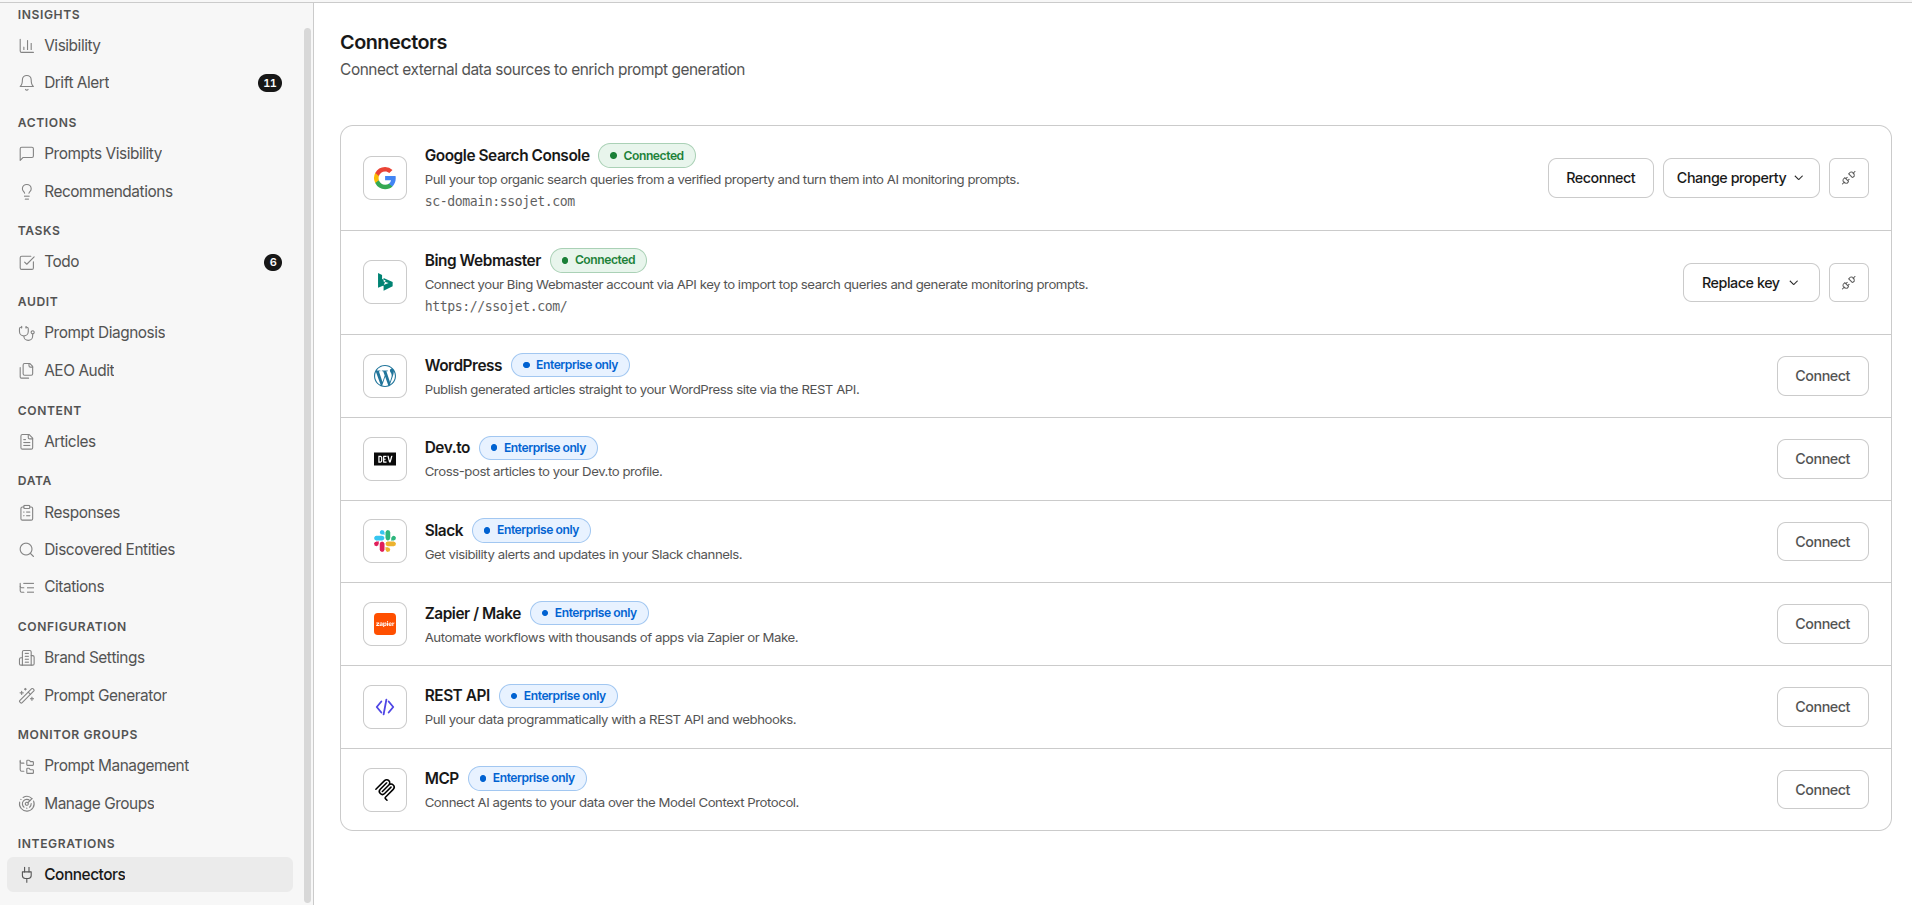Viewport: 1912px width, 905px height.
Task: Go to Manage Groups
Action: click(x=150, y=804)
